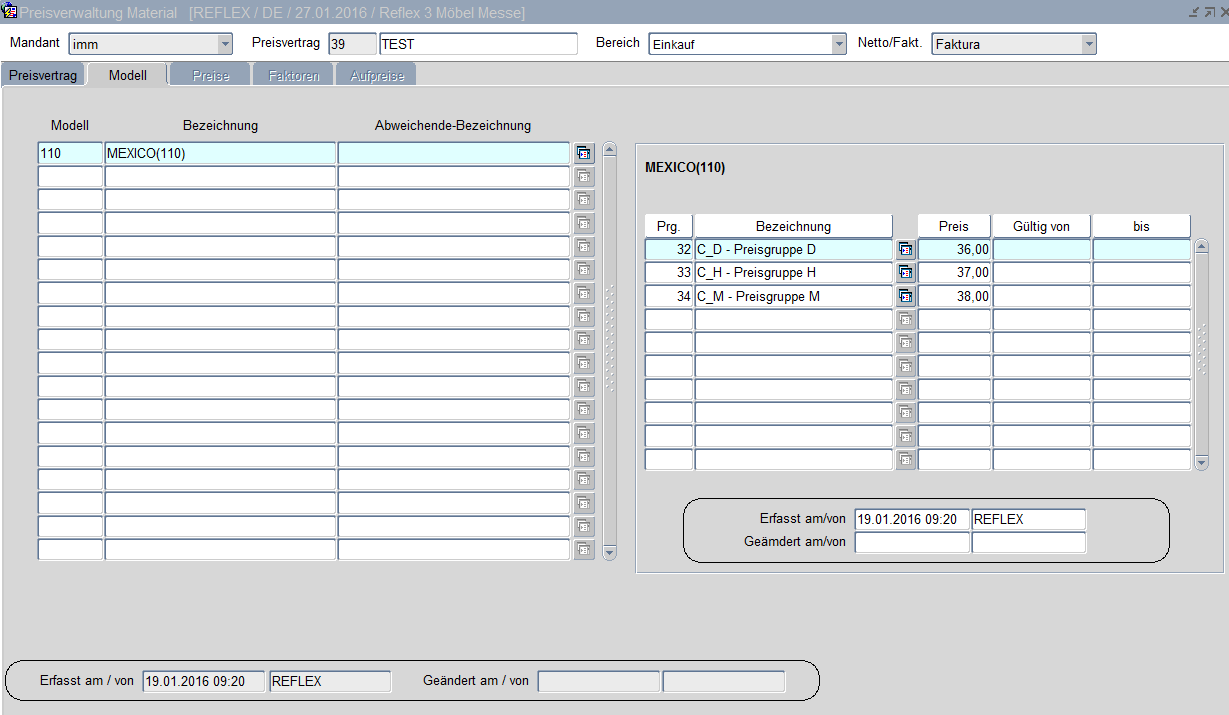The image size is (1229, 715).
Task: Open the lookup icon for Preisgruppe D row
Action: click(x=905, y=249)
